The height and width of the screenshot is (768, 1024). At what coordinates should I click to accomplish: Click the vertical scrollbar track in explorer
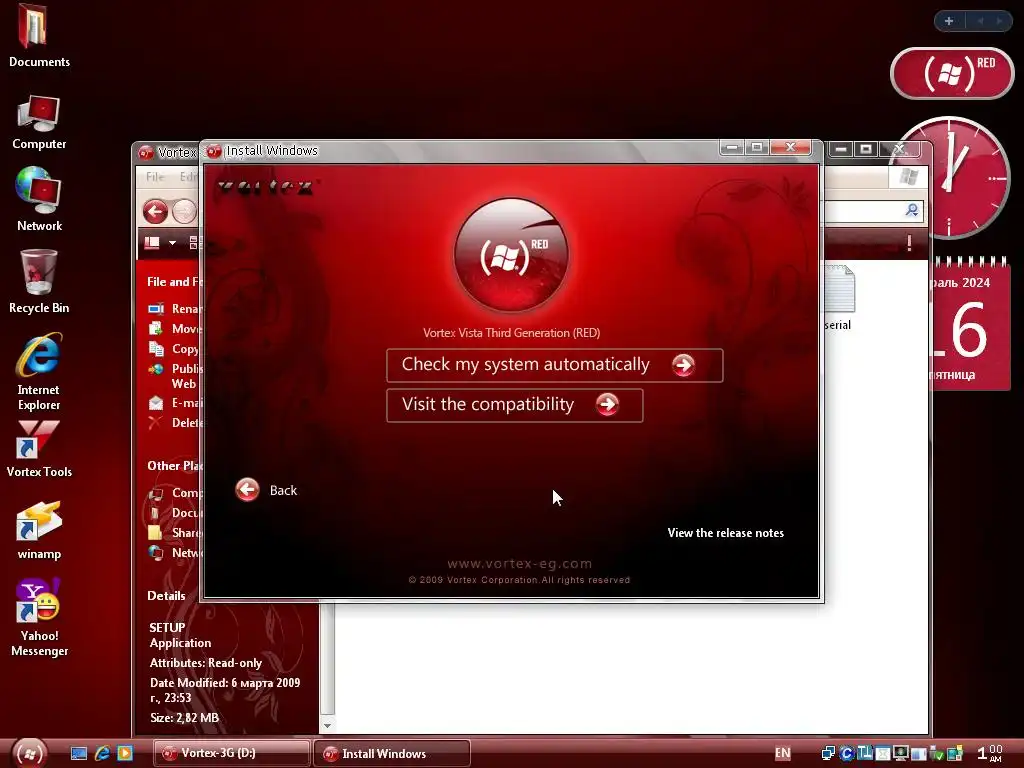[x=327, y=660]
